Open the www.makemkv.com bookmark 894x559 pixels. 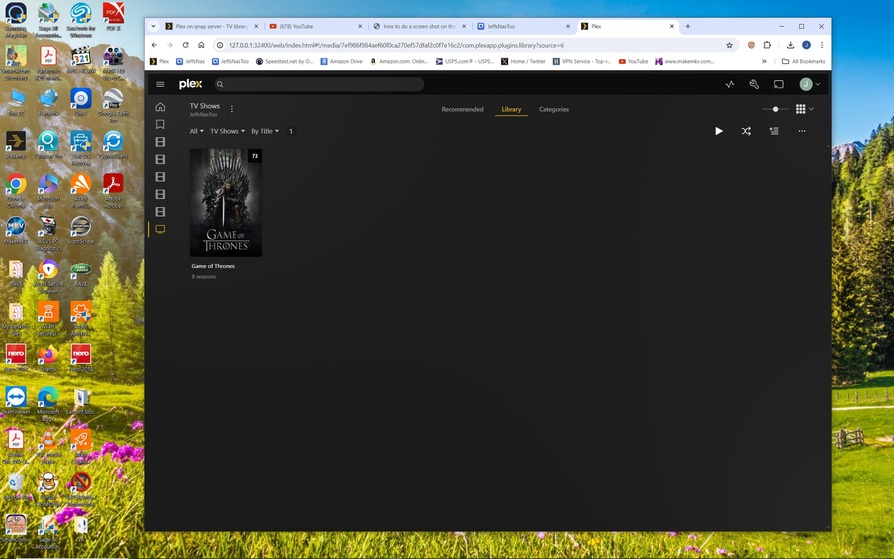click(x=685, y=61)
